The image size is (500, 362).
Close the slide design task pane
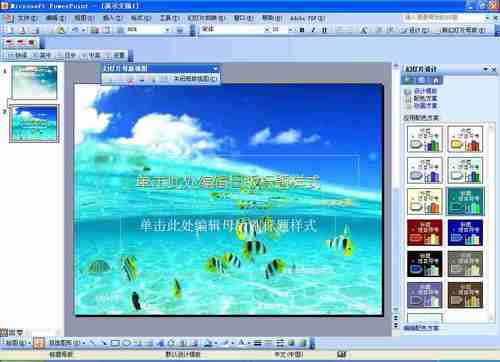[494, 69]
